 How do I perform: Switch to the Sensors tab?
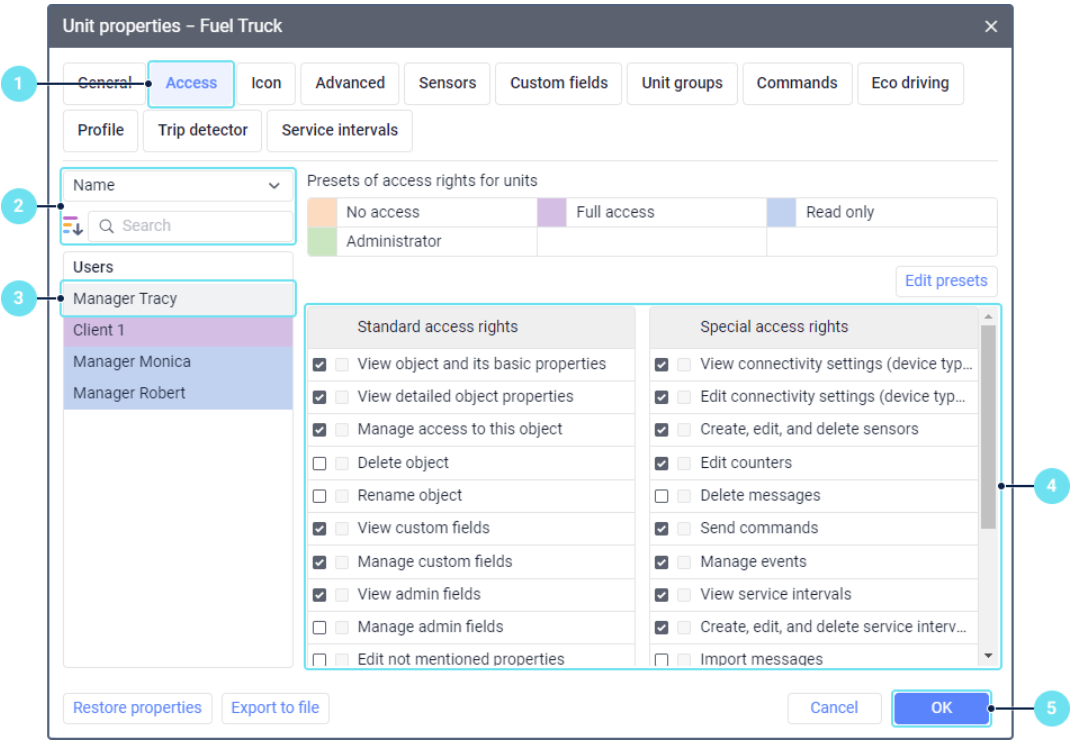[x=447, y=83]
